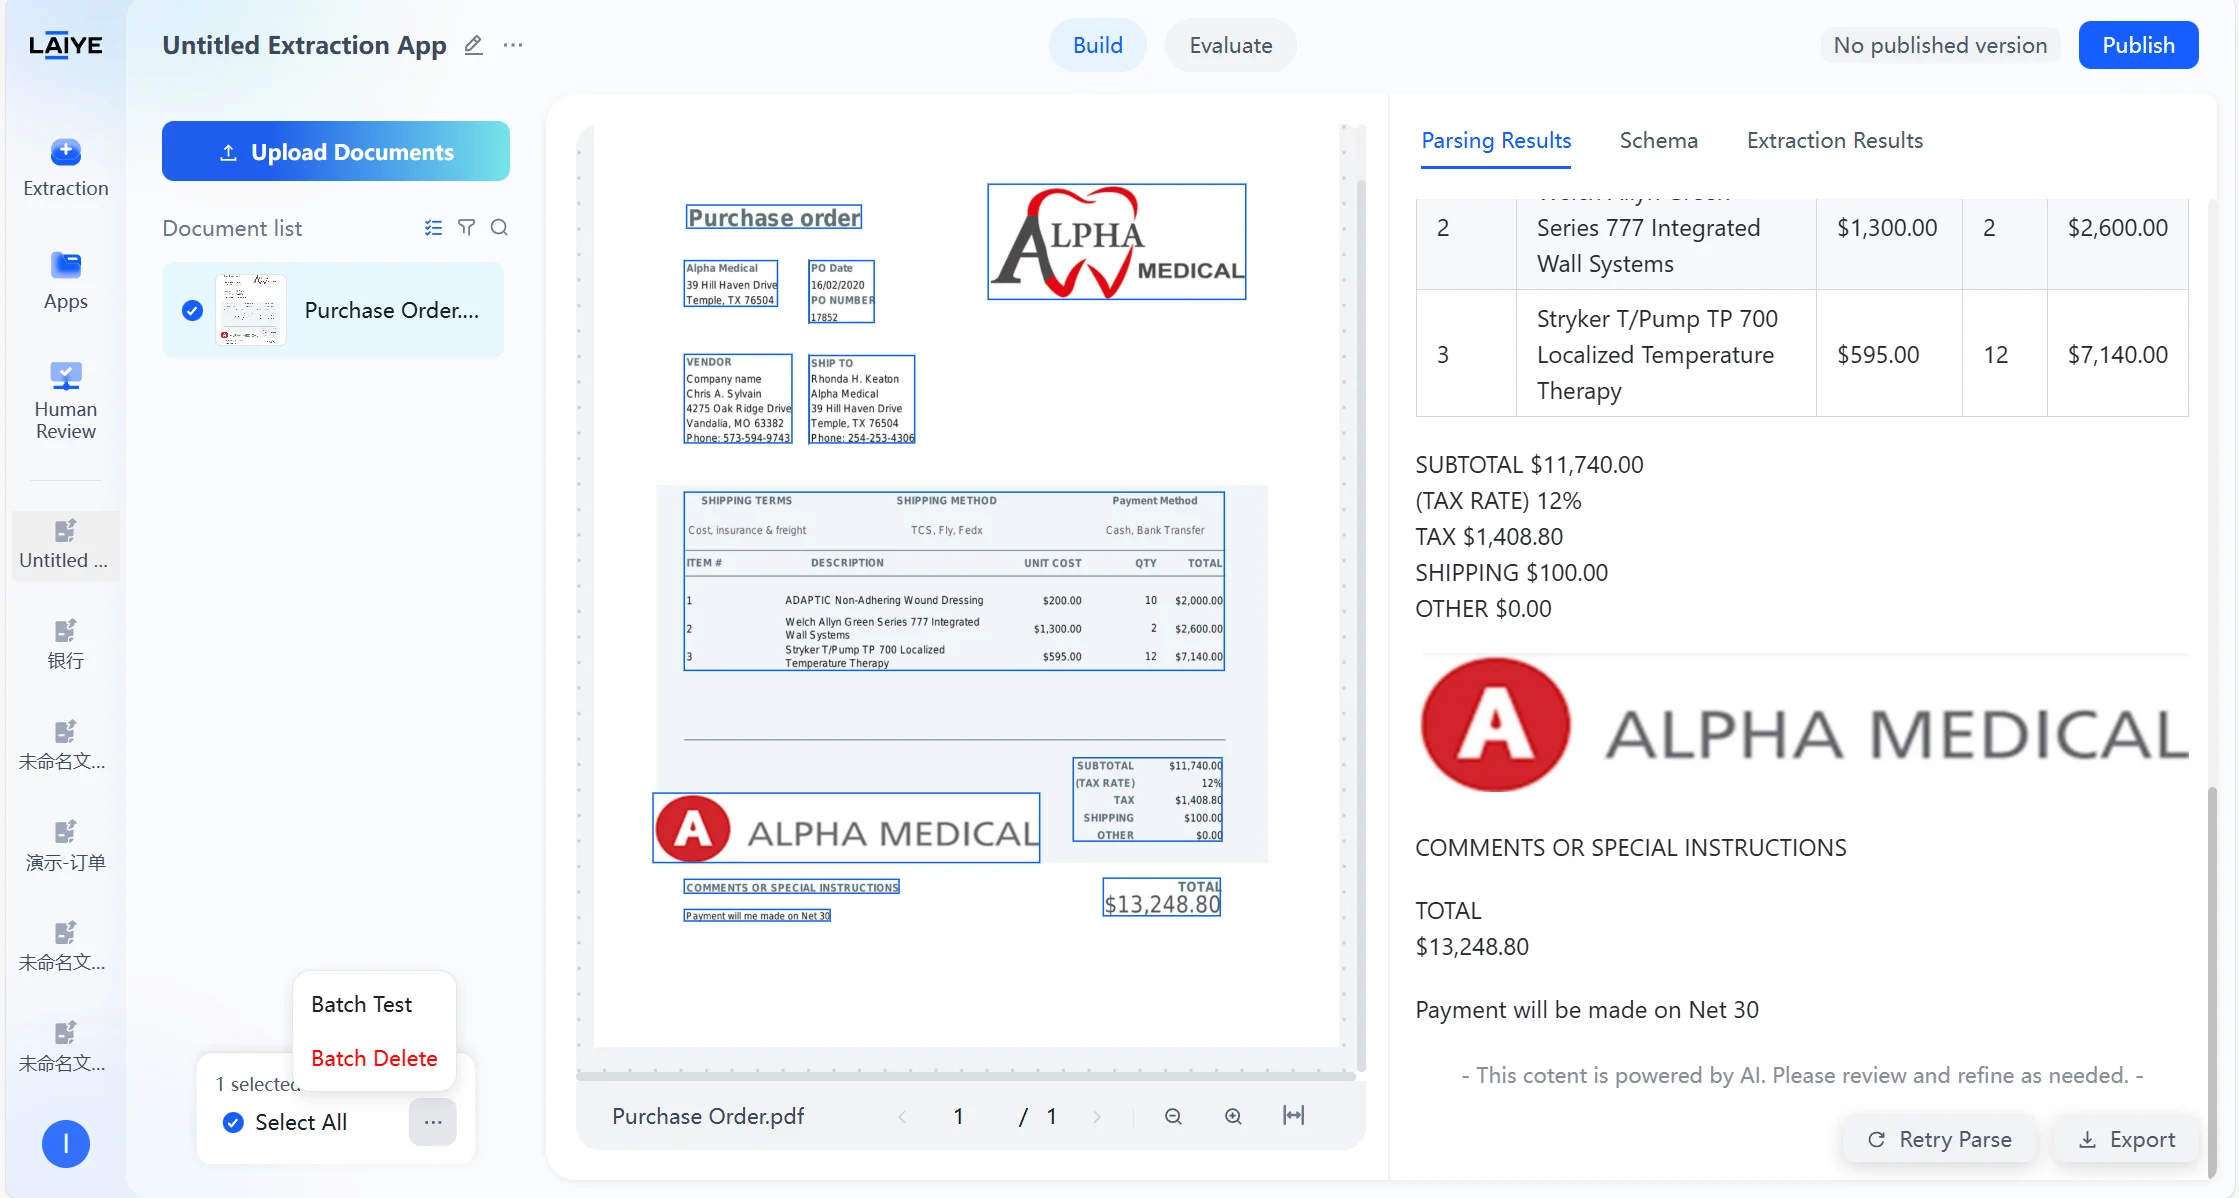Choose Batch Test from the popup menu
2239x1198 pixels.
(x=362, y=1004)
